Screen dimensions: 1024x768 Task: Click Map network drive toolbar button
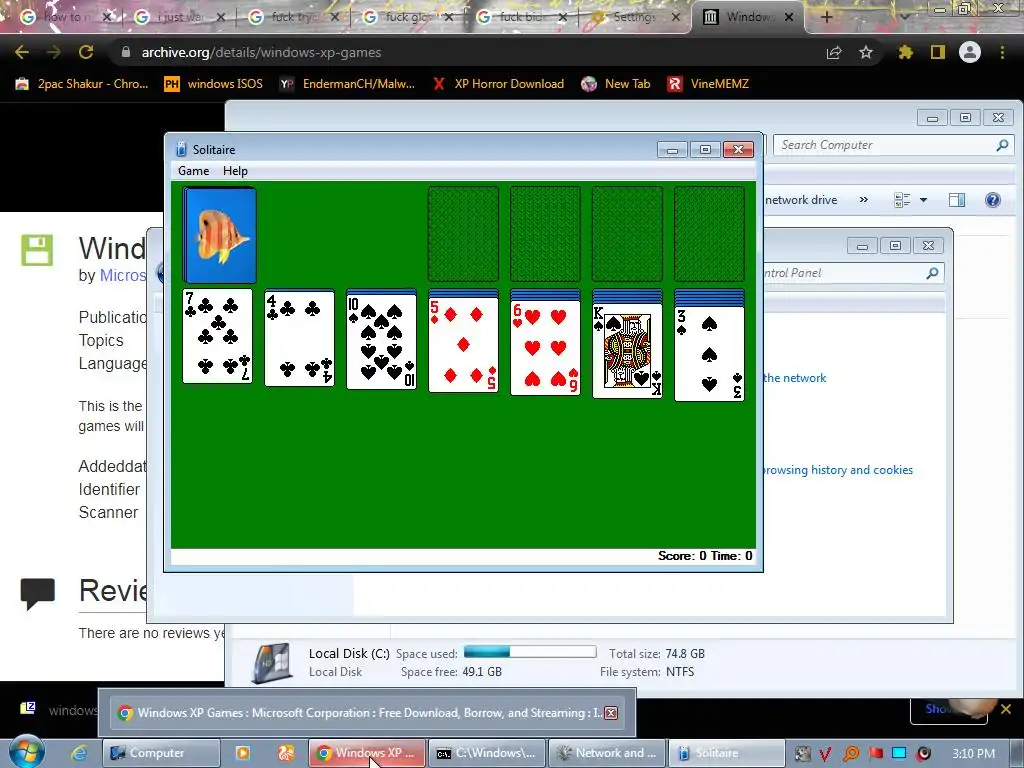[x=801, y=200]
